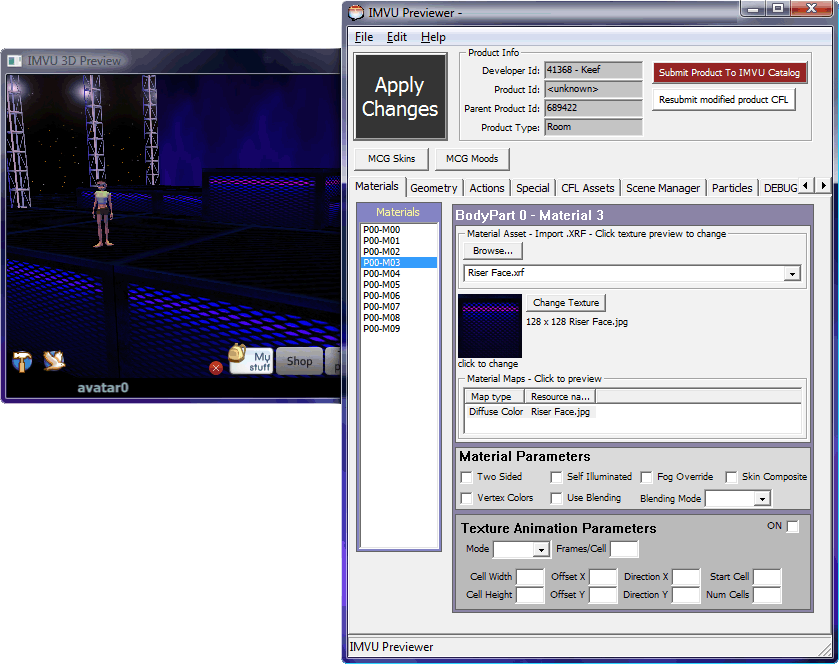Enable the Vertex Colors checkbox
The height and width of the screenshot is (664, 839).
[x=467, y=498]
